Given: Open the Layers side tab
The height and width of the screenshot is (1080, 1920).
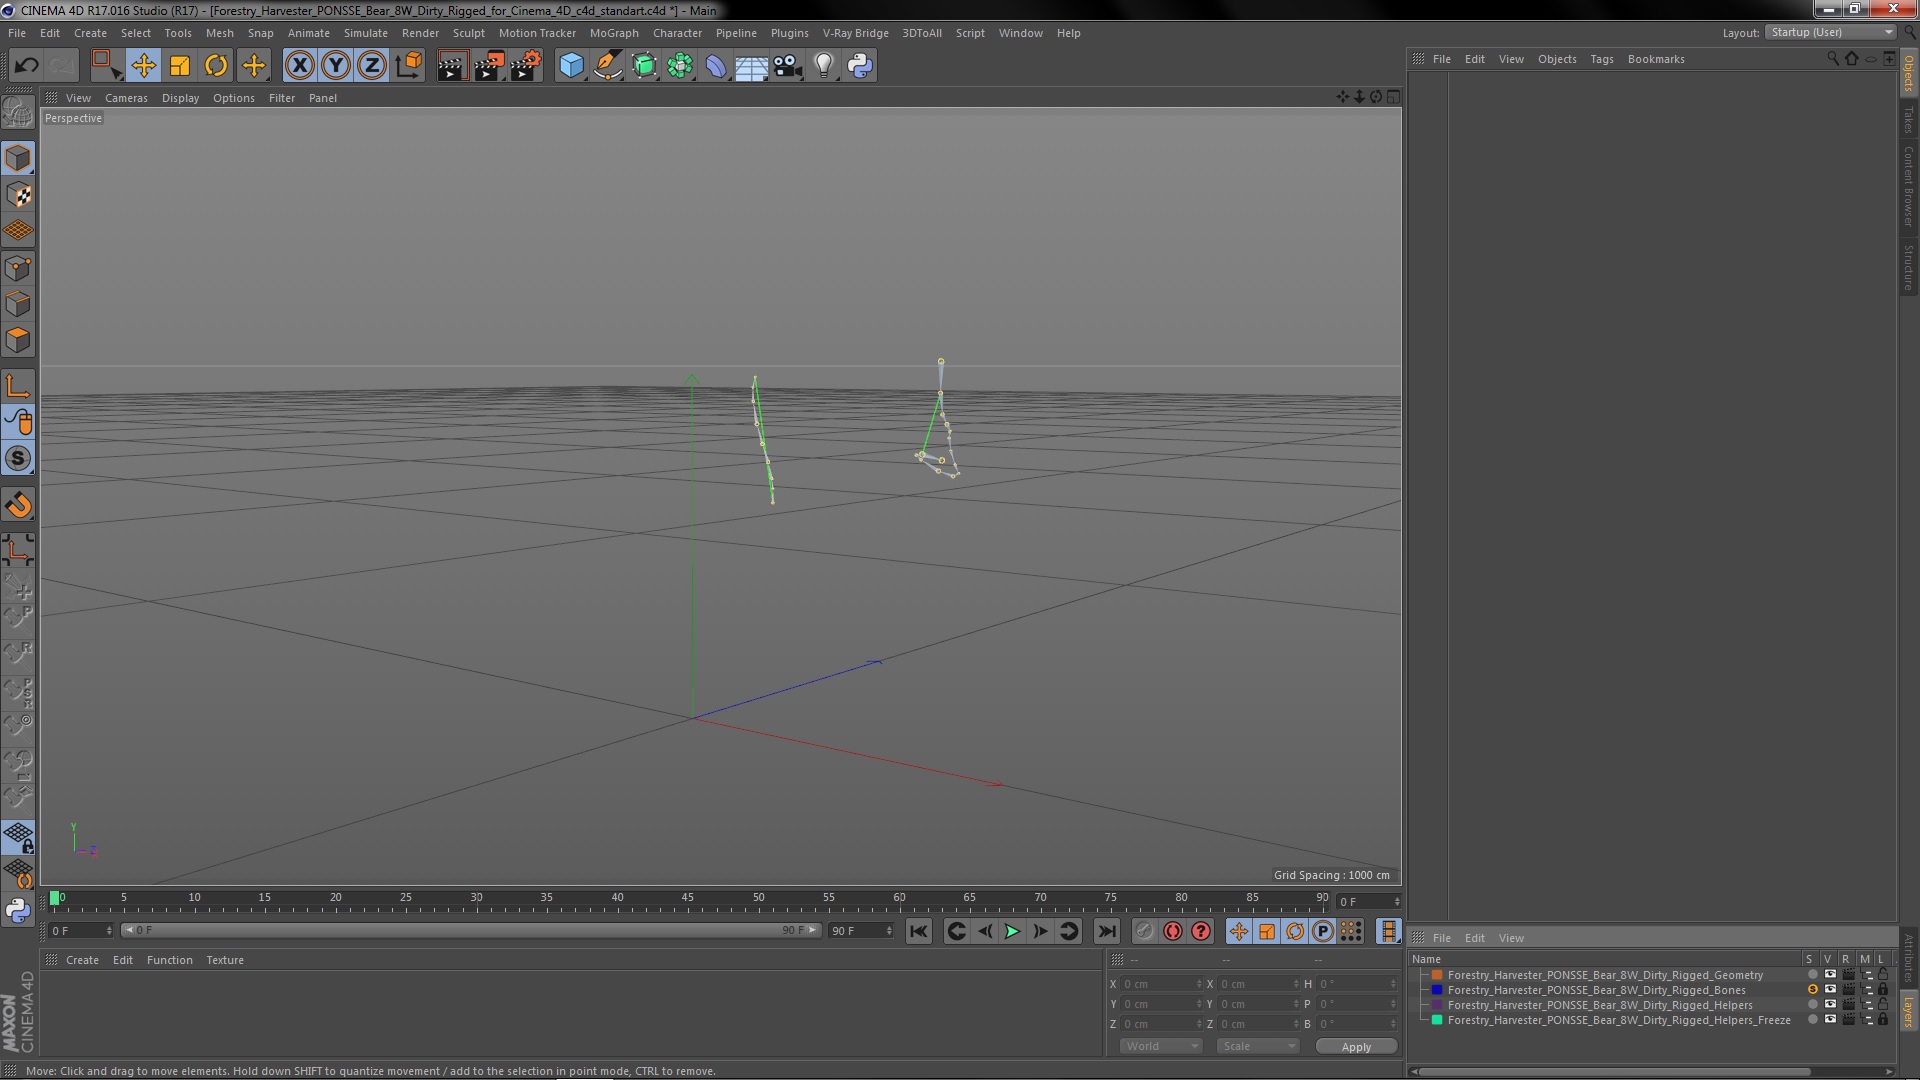Looking at the screenshot, I should (x=1908, y=1012).
